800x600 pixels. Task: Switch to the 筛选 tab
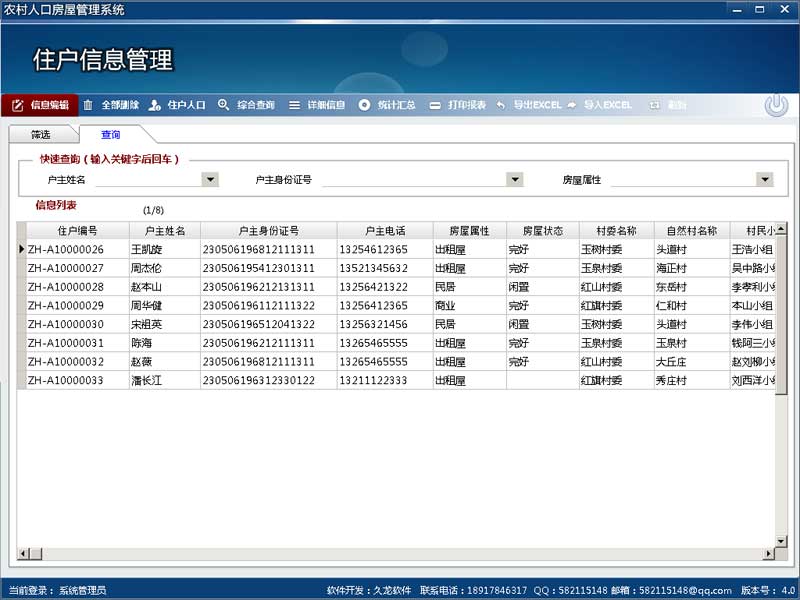41,134
